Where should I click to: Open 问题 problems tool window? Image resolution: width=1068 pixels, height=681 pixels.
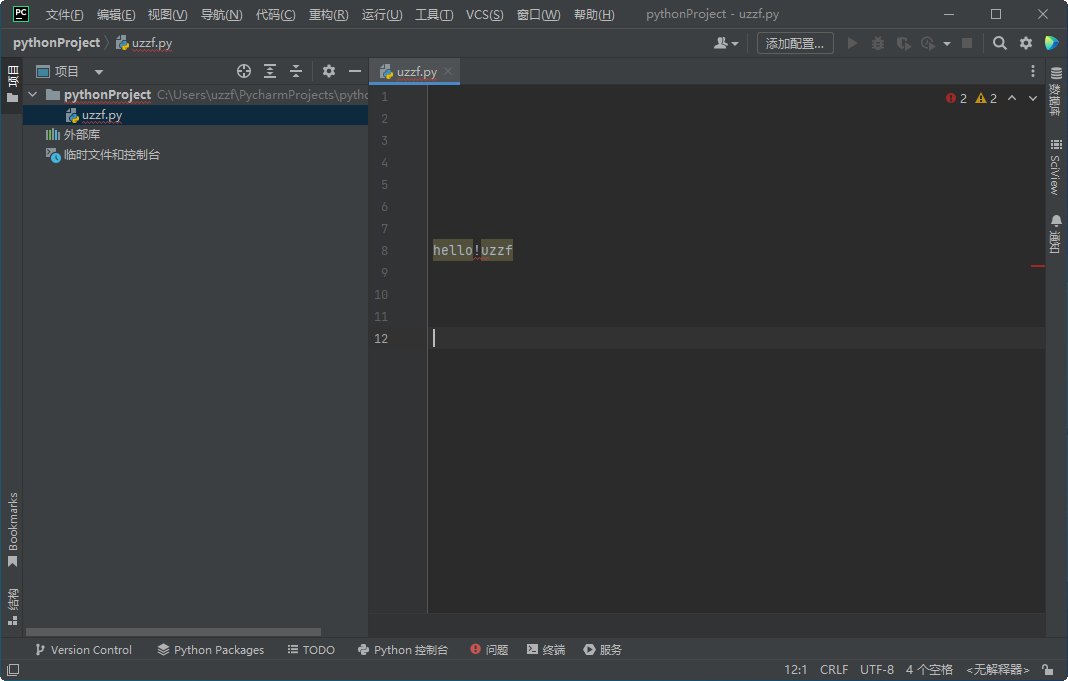click(x=489, y=650)
